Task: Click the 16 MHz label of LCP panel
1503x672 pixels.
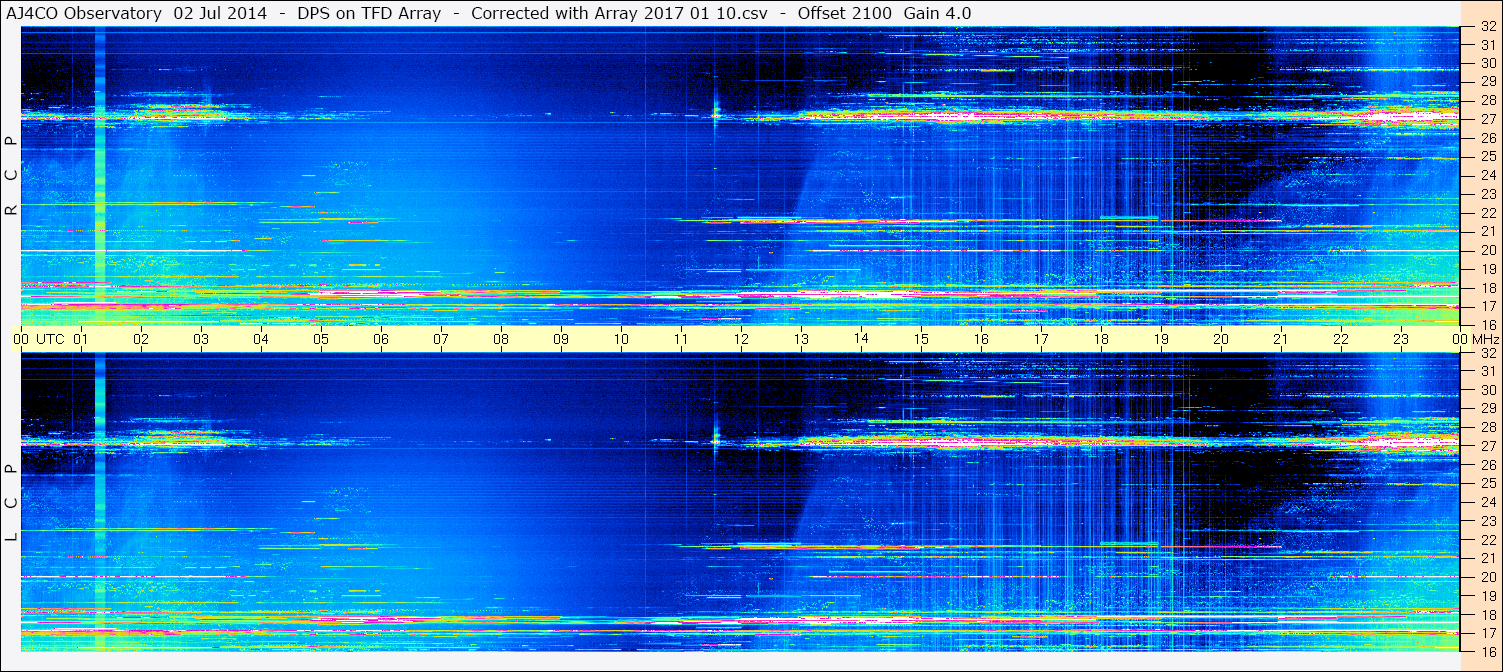Action: (x=1488, y=651)
